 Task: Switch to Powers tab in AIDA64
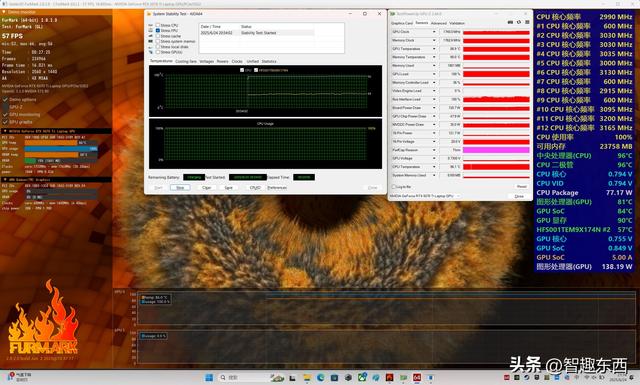tap(222, 61)
